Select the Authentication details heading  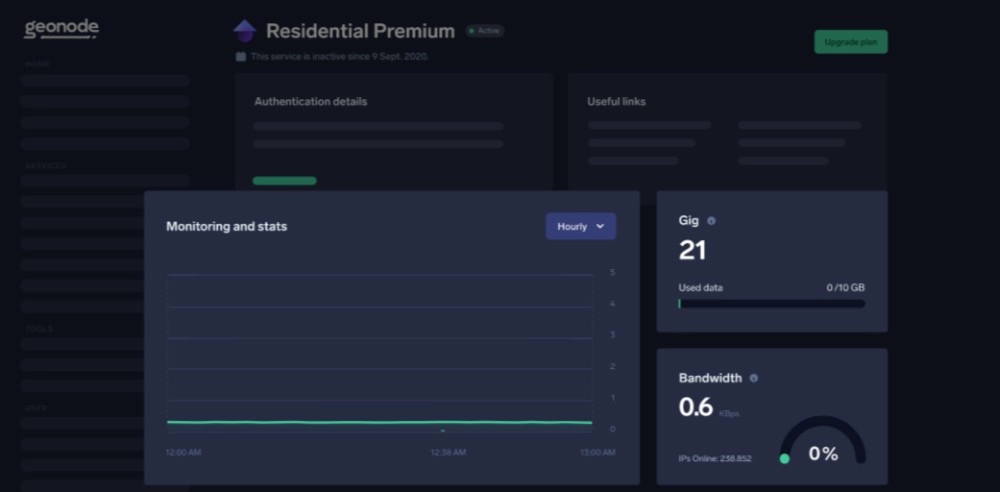click(310, 102)
